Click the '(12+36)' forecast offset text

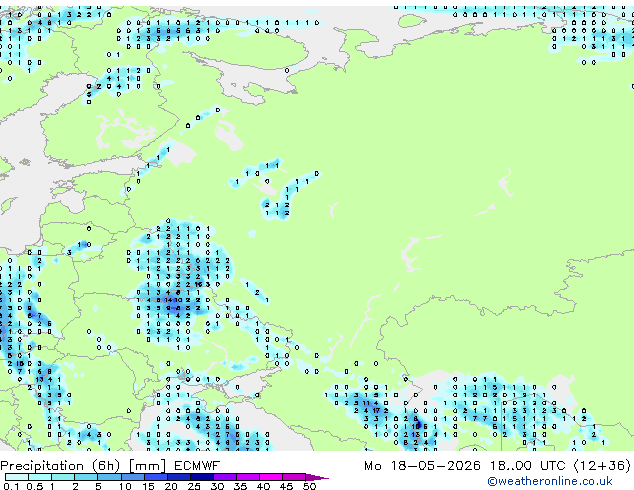tap(602, 466)
